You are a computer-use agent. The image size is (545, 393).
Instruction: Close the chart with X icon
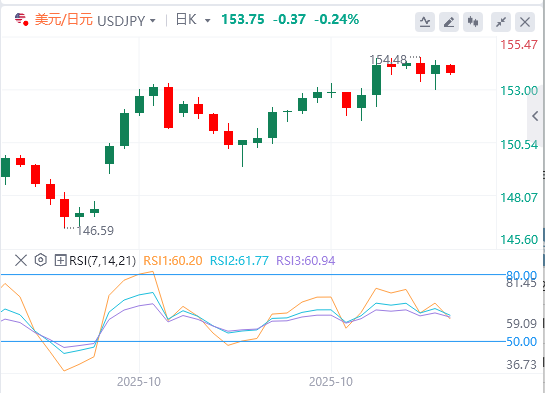click(525, 22)
